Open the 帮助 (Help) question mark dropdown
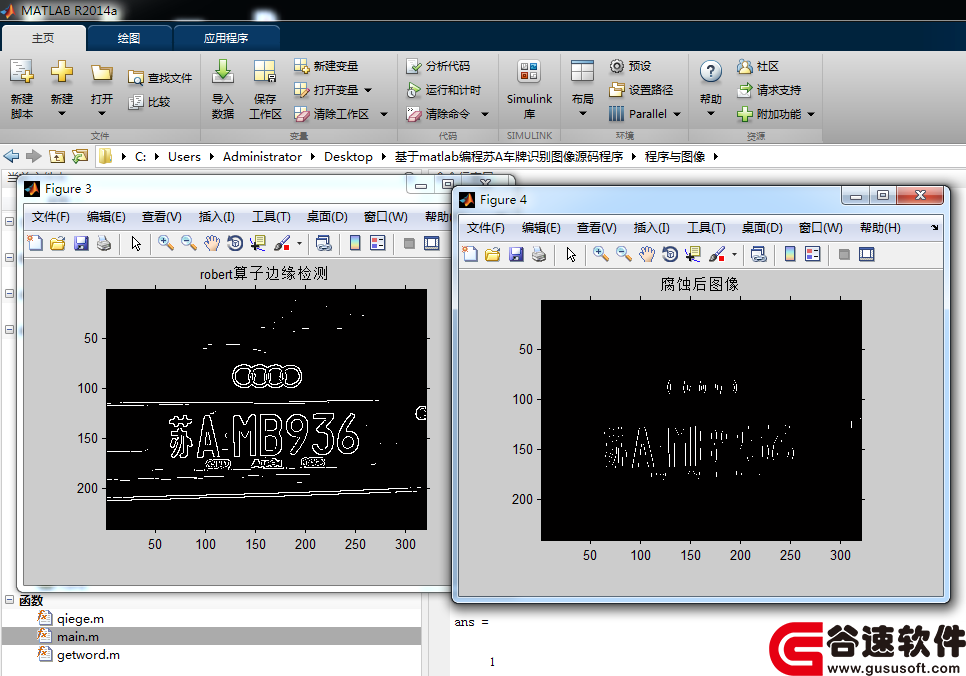 (x=710, y=89)
